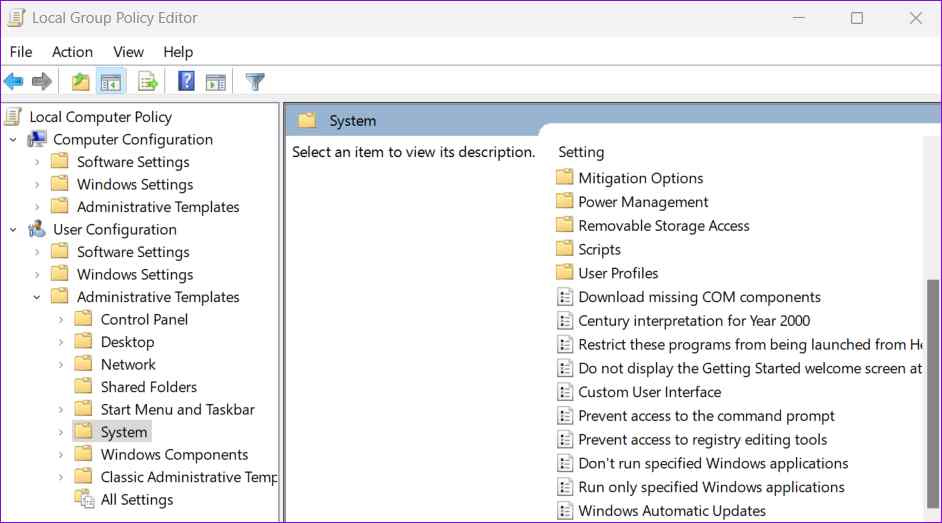Click the Forward arrow toolbar icon
Image resolution: width=942 pixels, height=523 pixels.
coord(42,82)
